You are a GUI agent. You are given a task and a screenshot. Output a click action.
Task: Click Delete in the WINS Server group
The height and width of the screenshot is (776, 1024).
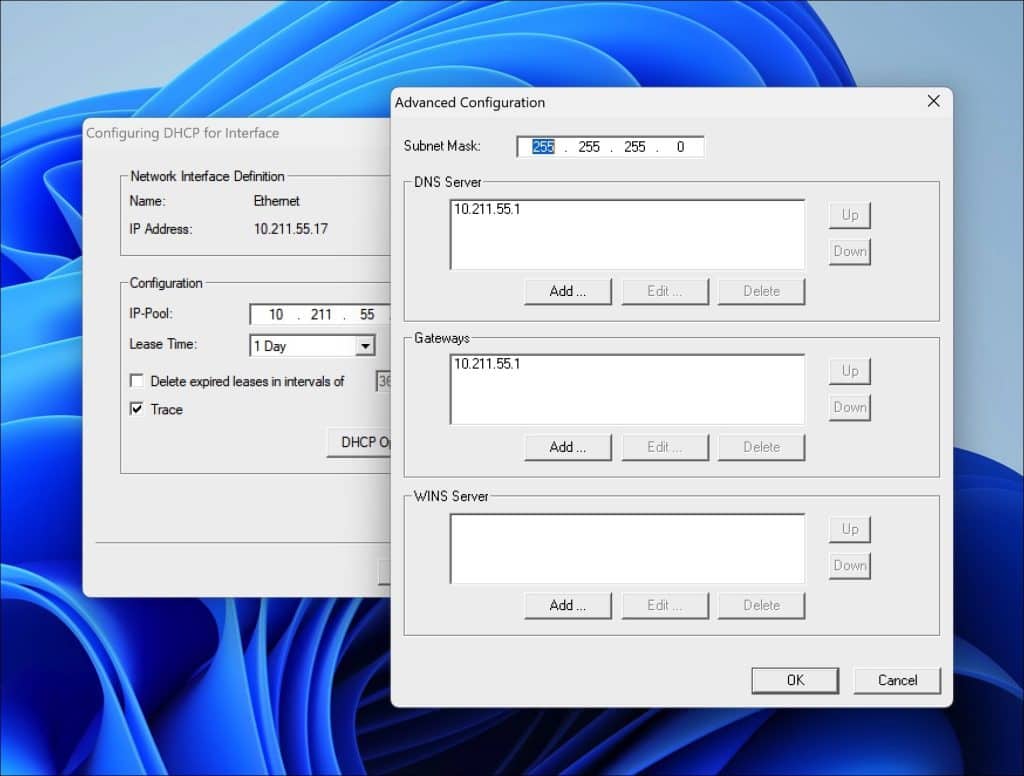point(761,606)
